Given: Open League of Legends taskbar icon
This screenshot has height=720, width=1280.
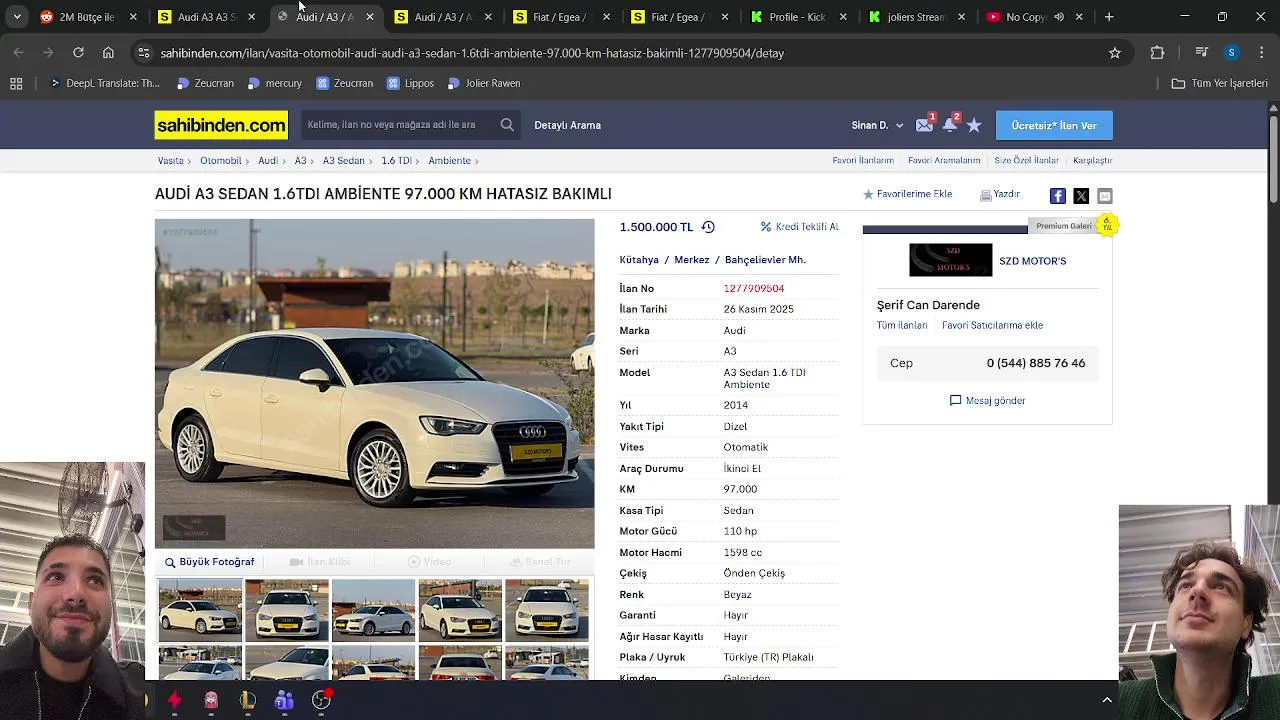Looking at the screenshot, I should 248,701.
